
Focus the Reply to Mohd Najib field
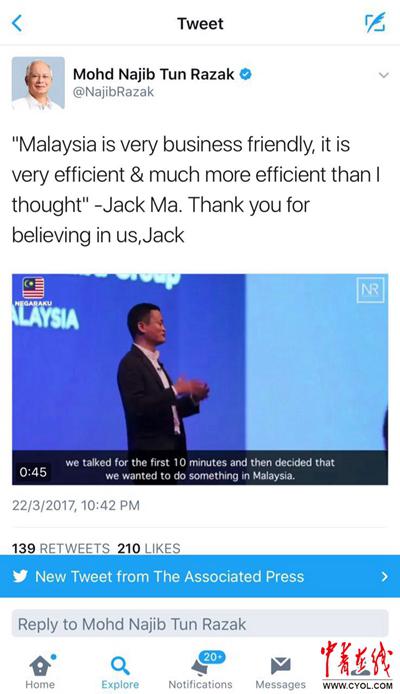click(200, 624)
